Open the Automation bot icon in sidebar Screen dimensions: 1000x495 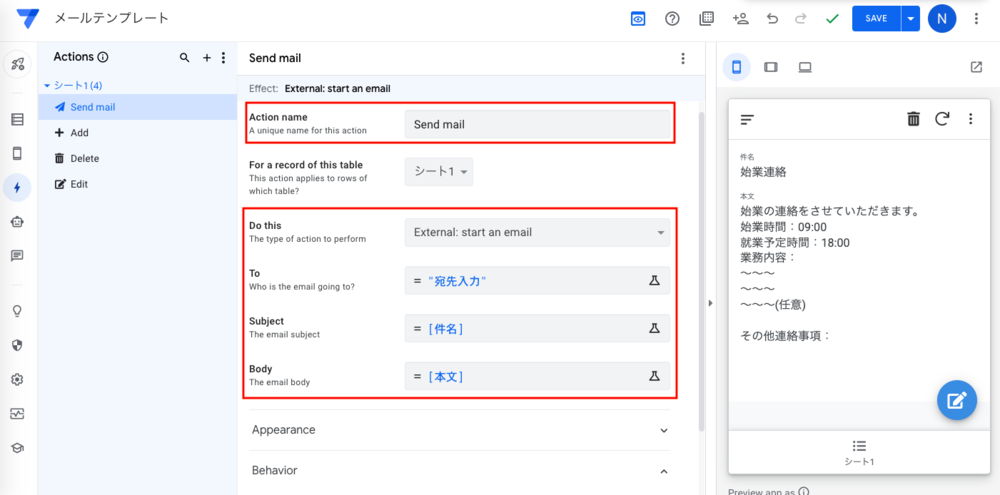click(17, 221)
